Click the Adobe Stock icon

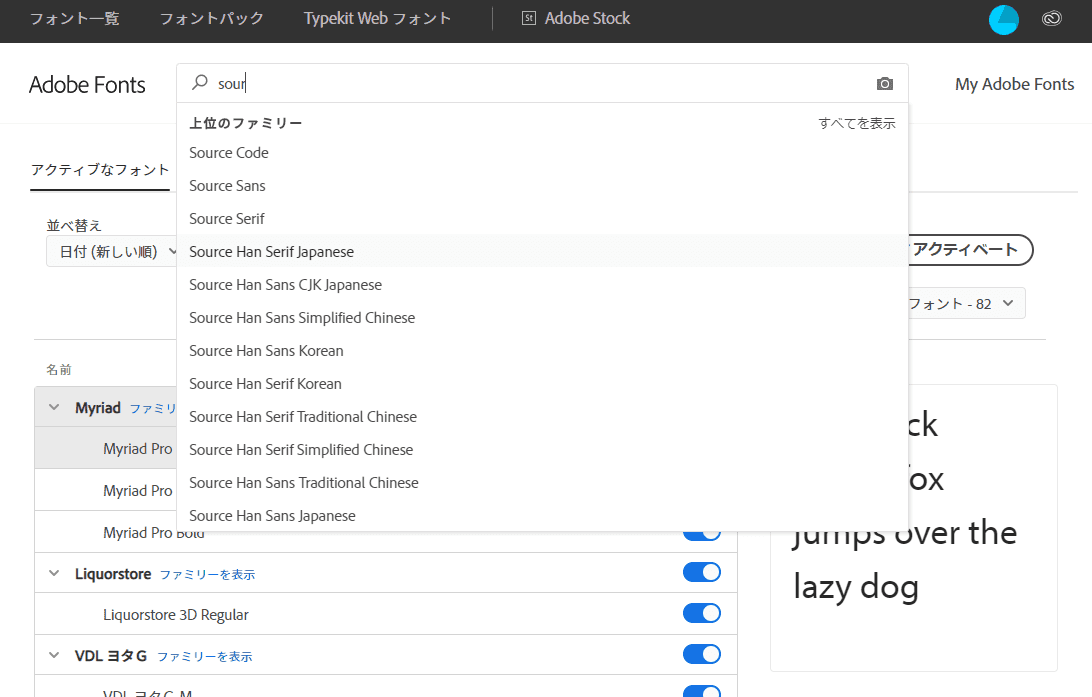529,19
